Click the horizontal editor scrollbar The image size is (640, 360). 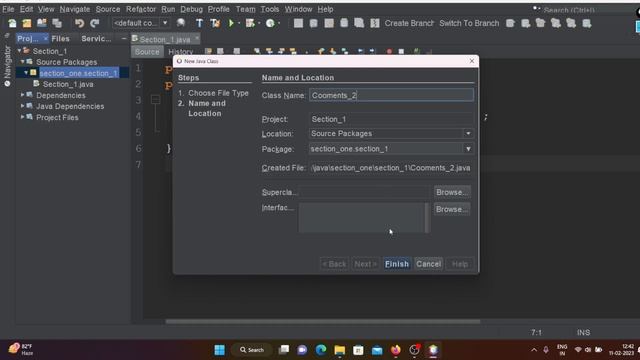point(322,322)
